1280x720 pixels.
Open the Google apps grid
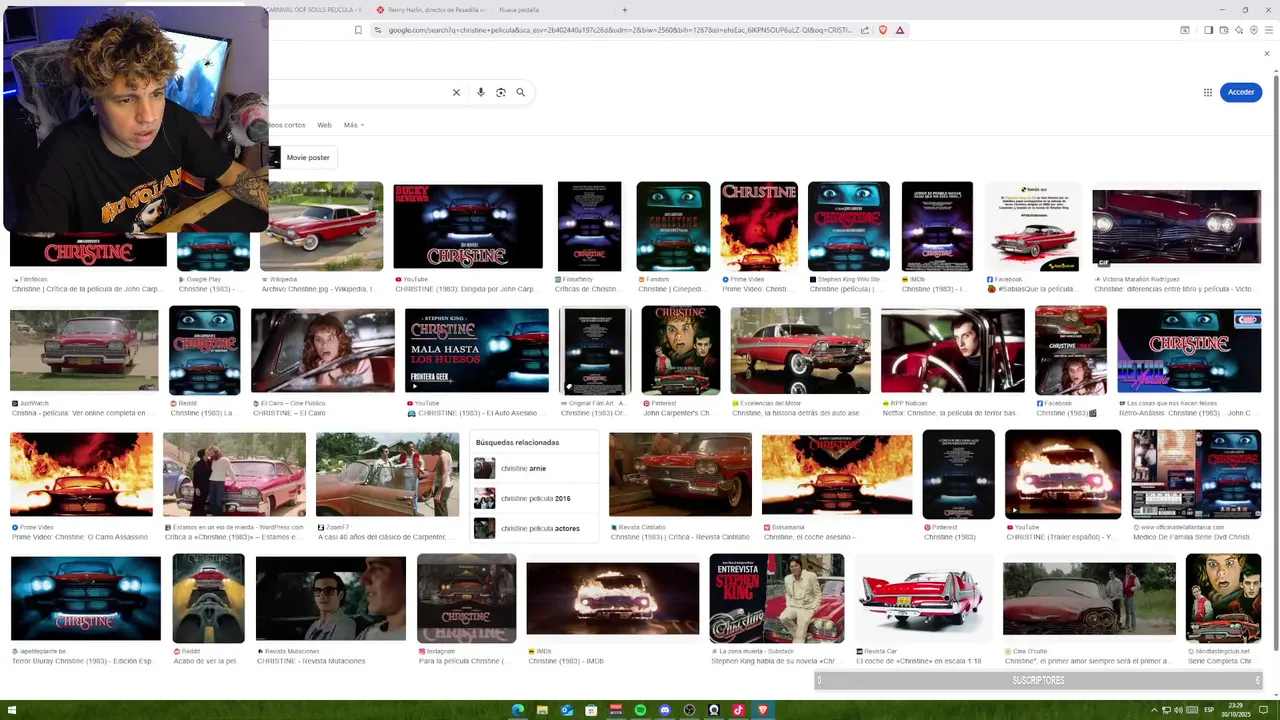1208,92
